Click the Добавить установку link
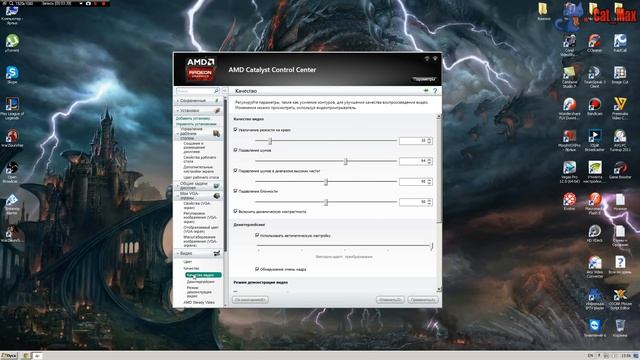640x360 pixels. 193,118
